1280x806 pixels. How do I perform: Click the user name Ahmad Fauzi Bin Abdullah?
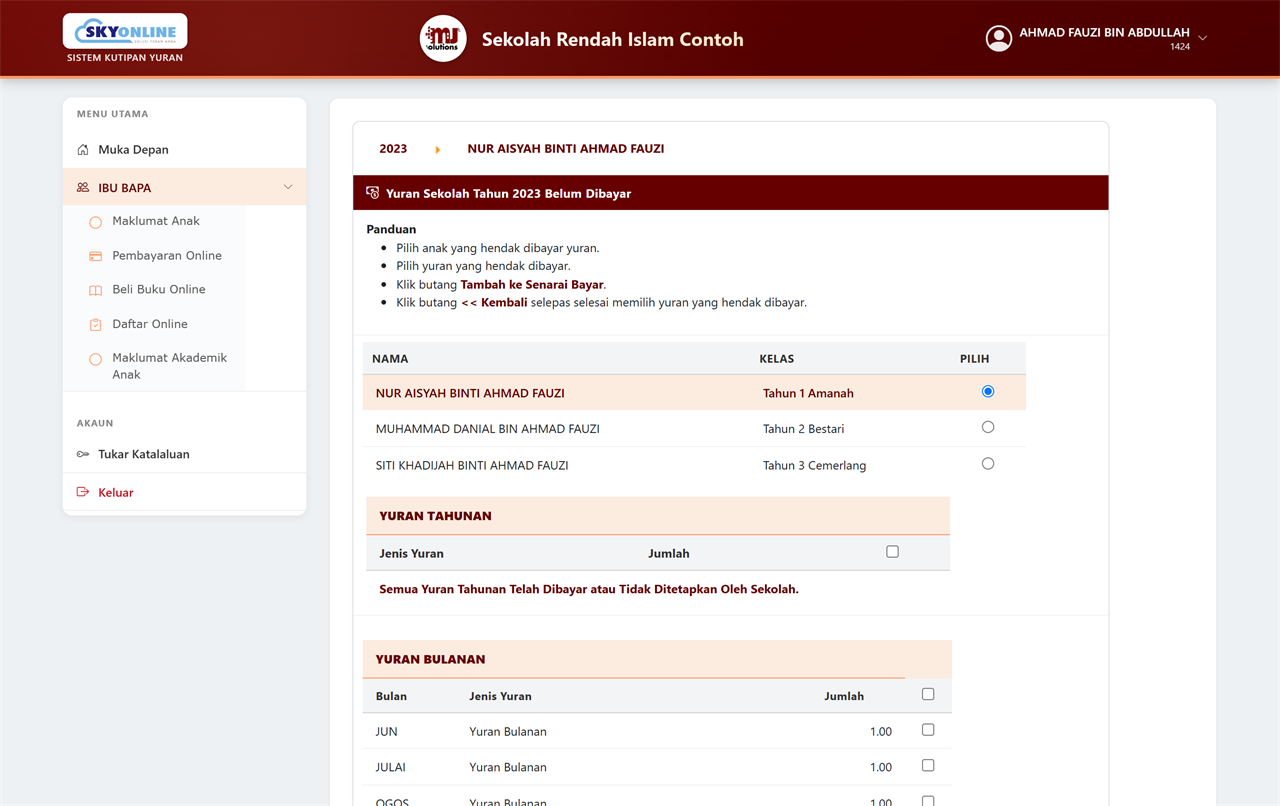pyautogui.click(x=1104, y=33)
